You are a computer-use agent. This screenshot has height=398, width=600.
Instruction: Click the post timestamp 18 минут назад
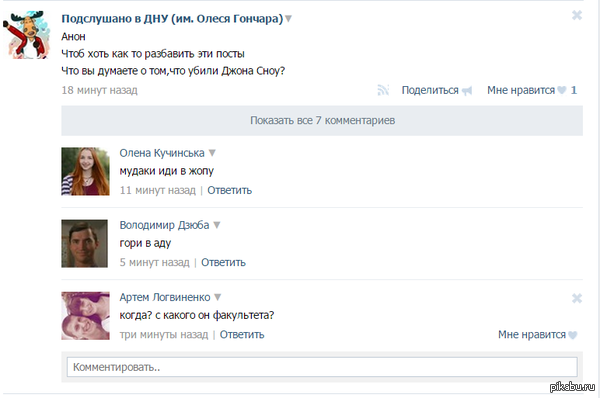(99, 90)
